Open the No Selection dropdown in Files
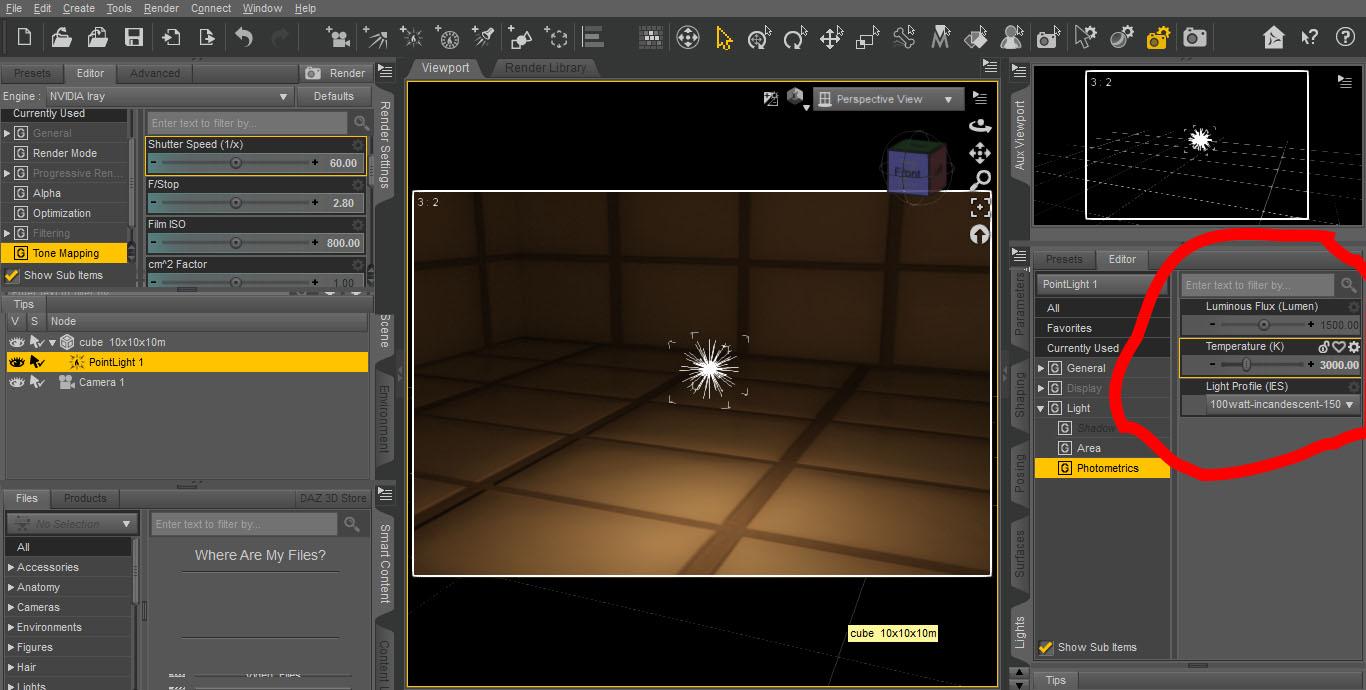The height and width of the screenshot is (690, 1366). point(71,524)
